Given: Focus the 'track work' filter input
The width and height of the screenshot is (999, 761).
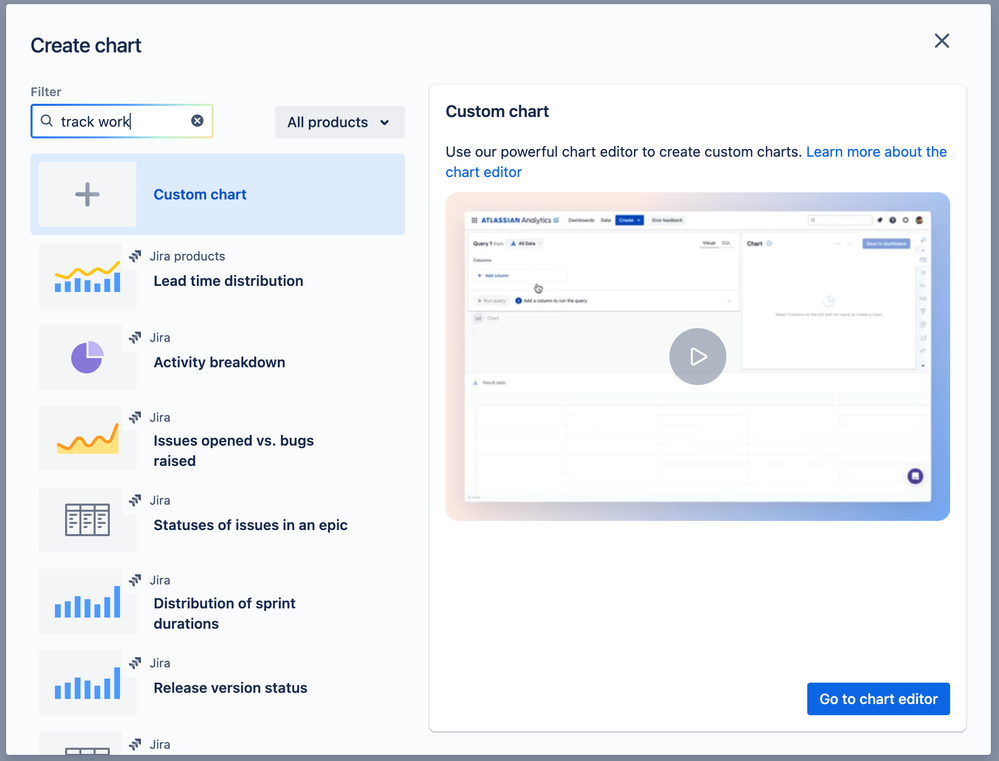Looking at the screenshot, I should pyautogui.click(x=122, y=121).
